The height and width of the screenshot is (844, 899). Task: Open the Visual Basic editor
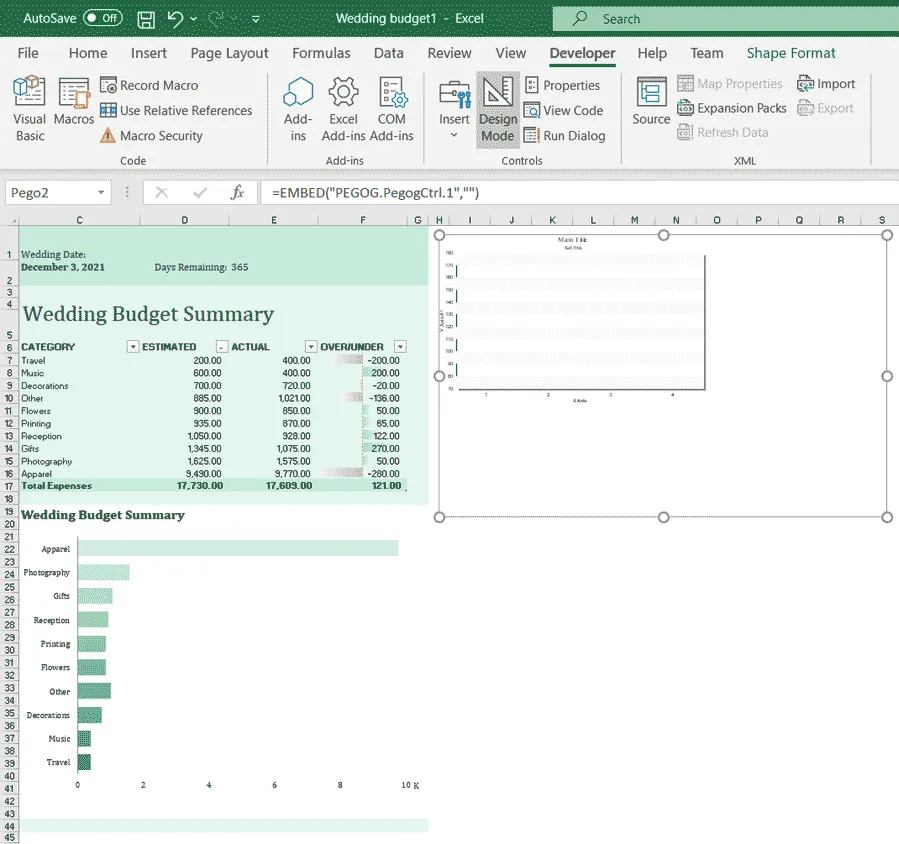pos(29,107)
